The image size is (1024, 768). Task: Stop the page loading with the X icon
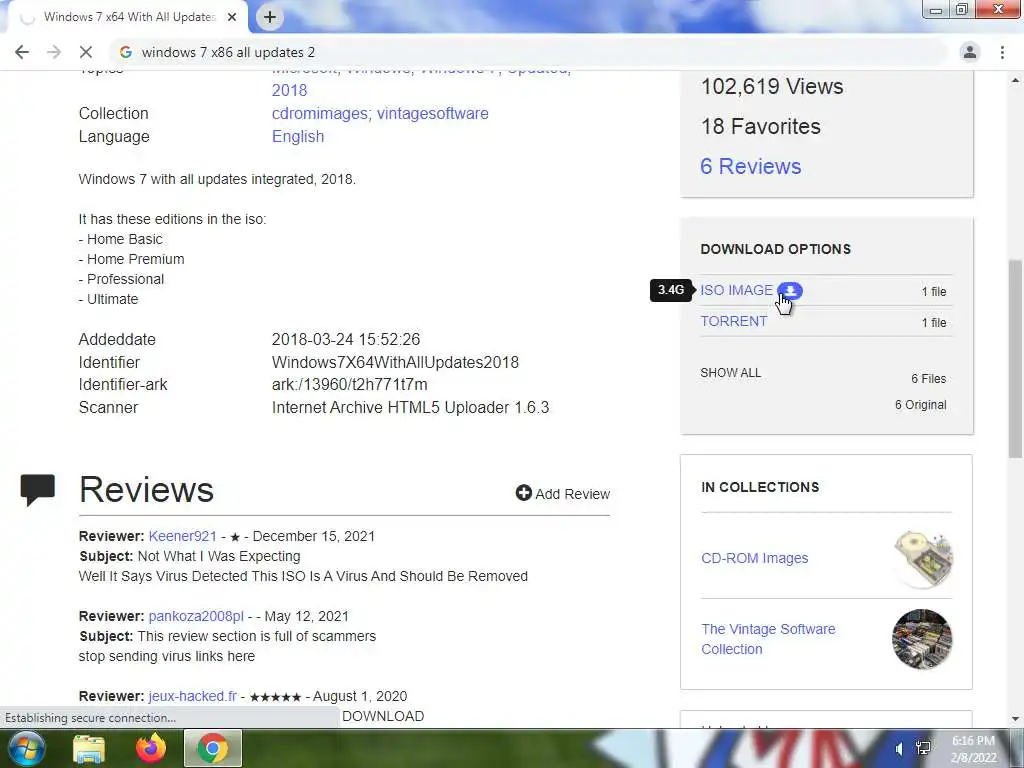[x=86, y=52]
